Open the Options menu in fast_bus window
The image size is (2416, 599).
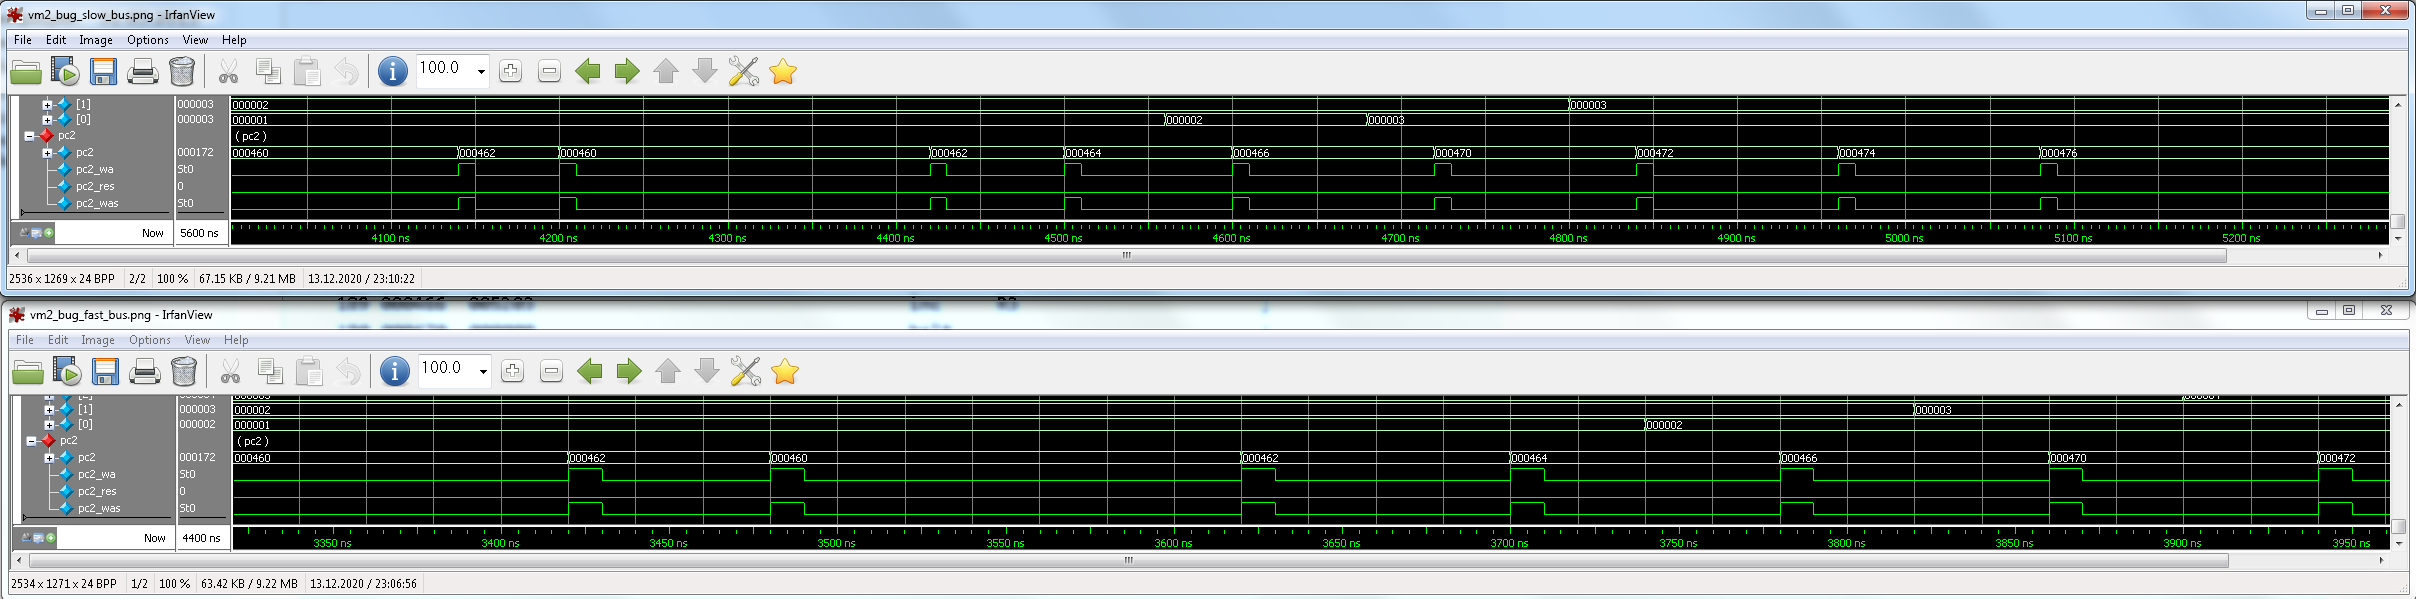click(150, 340)
